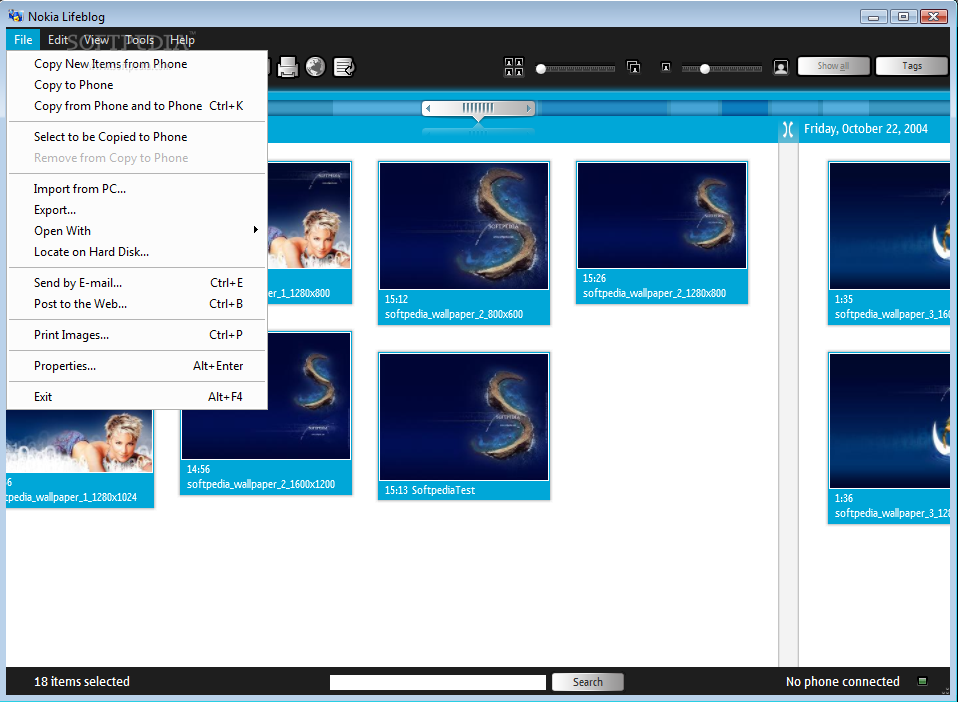Click the notes/edit page toolbar icon
Image resolution: width=958 pixels, height=702 pixels.
click(344, 67)
